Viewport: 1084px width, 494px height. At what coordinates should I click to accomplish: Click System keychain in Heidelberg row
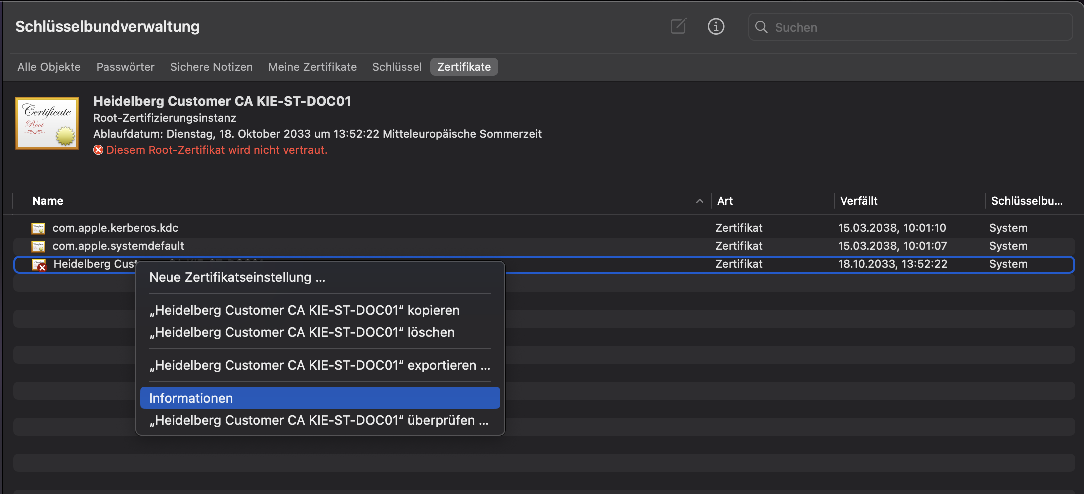click(1008, 264)
